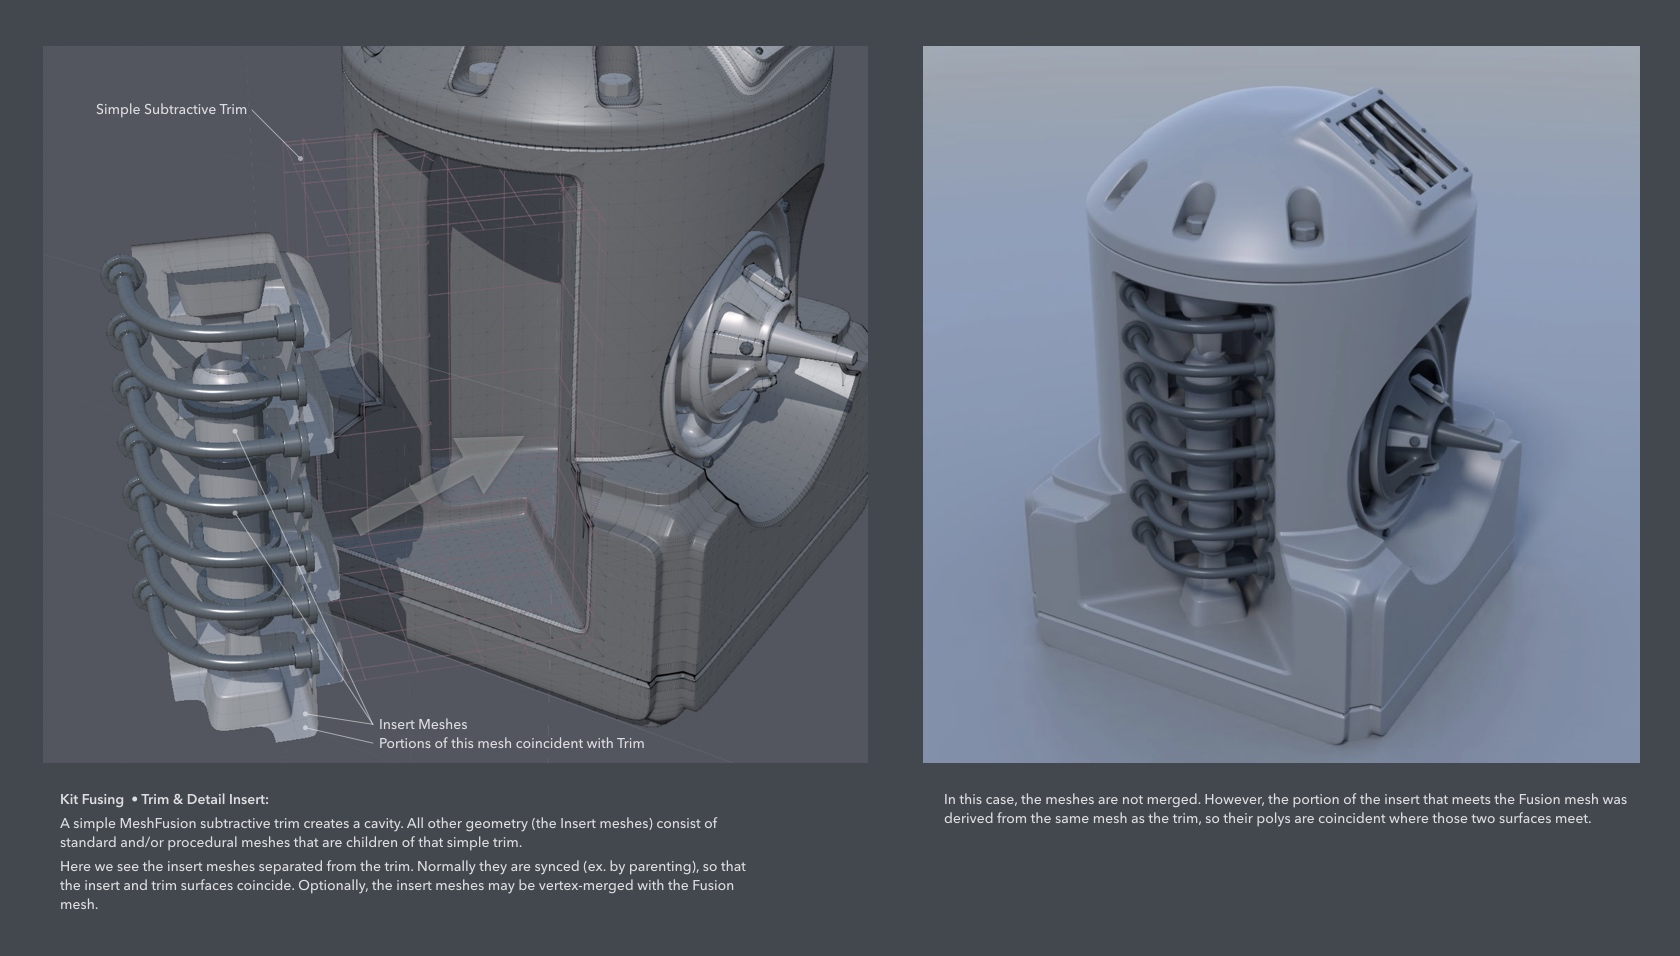Click the vent grille on the rendered dome
The image size is (1680, 956).
1397,154
